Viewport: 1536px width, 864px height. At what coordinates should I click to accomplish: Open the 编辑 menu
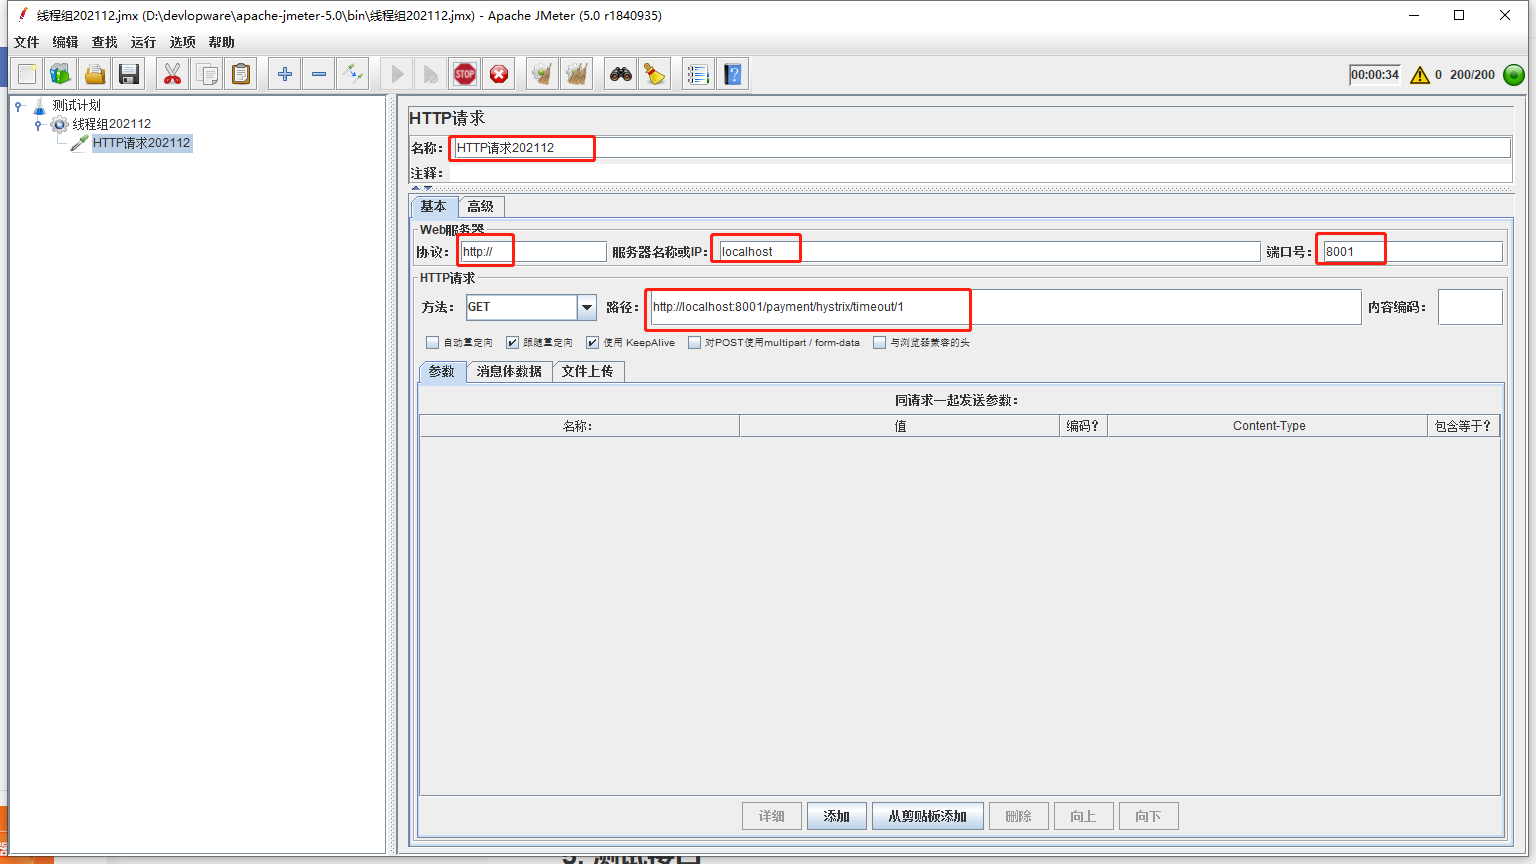tap(66, 42)
